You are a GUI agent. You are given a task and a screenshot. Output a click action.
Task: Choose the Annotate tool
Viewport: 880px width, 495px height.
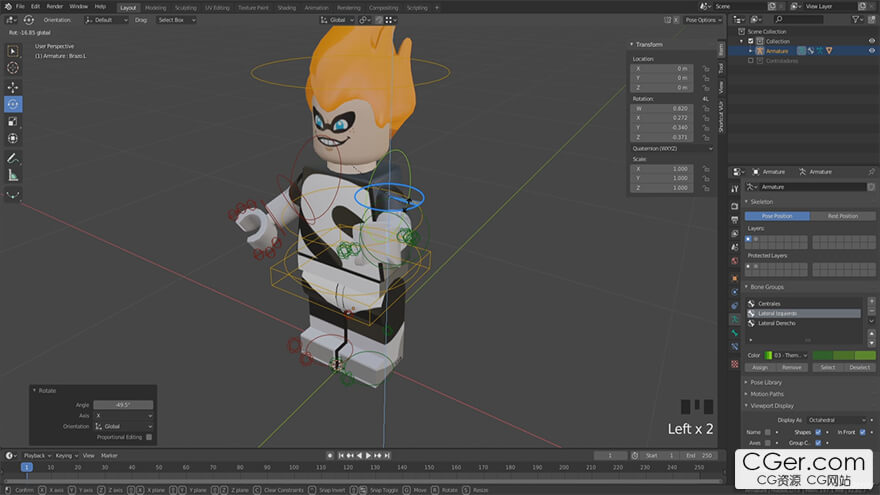tap(12, 158)
